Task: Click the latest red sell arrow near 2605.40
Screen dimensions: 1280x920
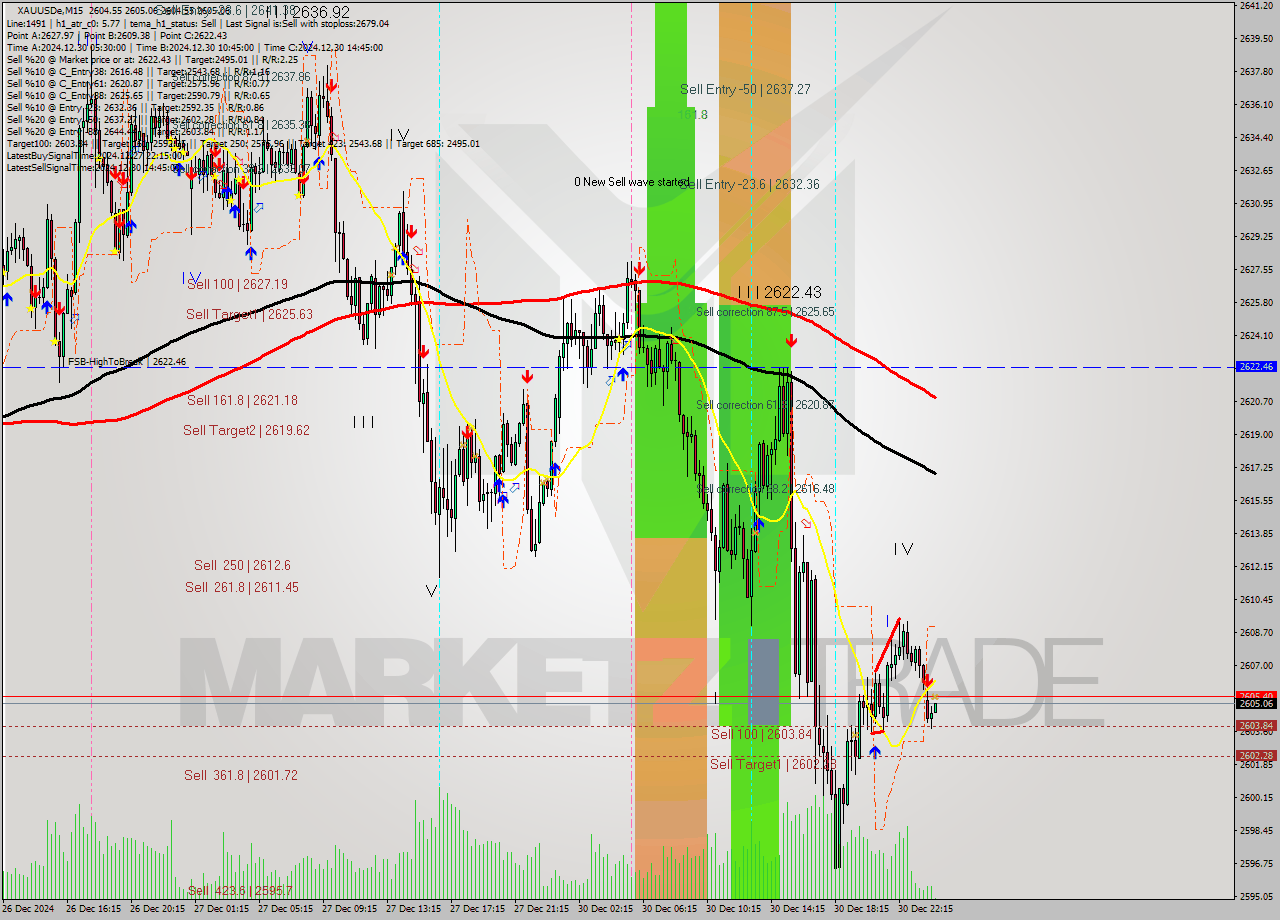Action: tap(928, 681)
